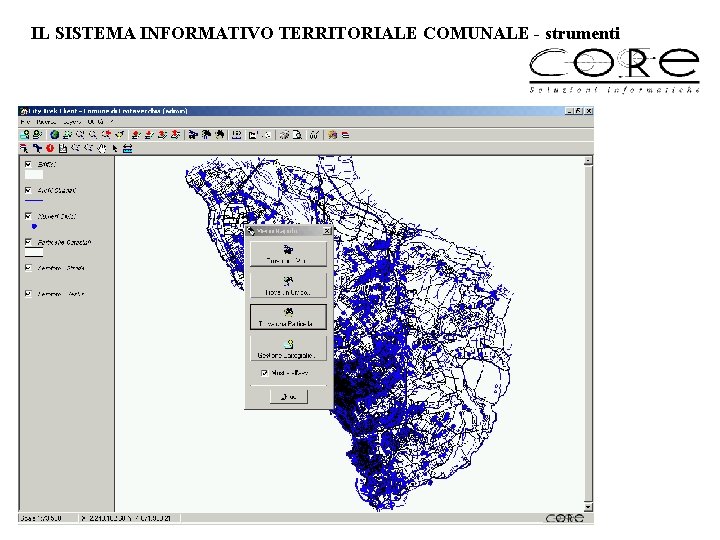The height and width of the screenshot is (540, 720).
Task: Click the red horizontal lines icon at toolbar end
Action: pos(345,135)
